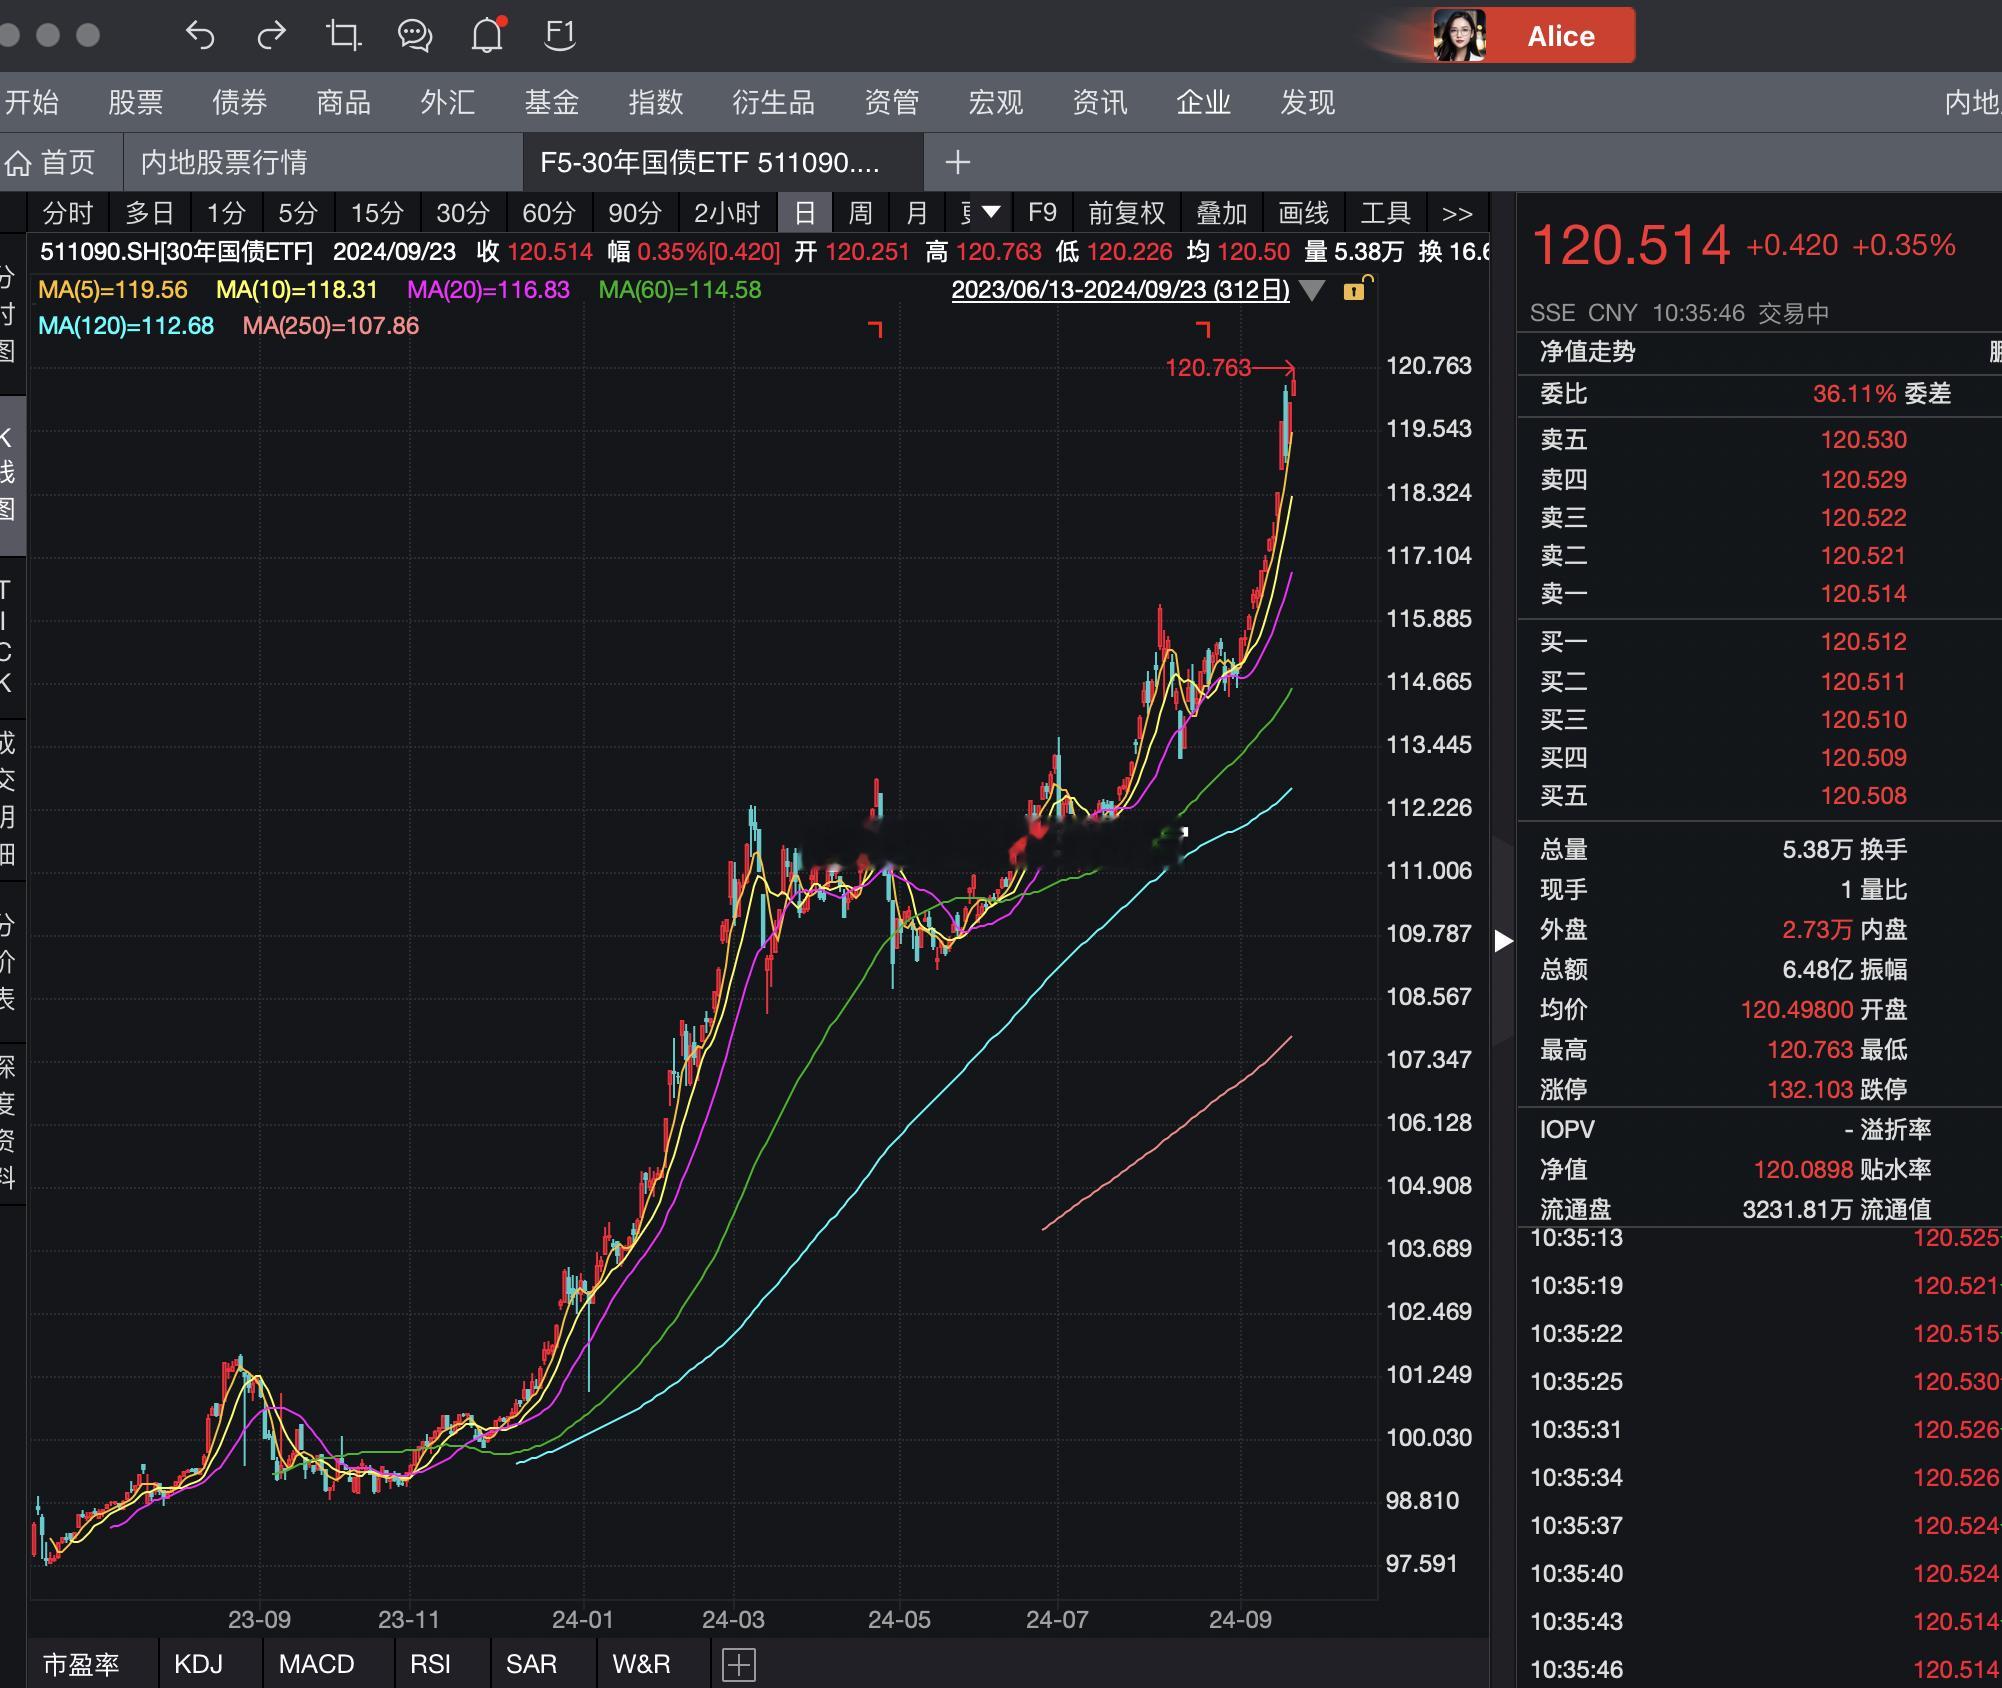Viewport: 2002px width, 1688px height.
Task: Switch to 内地股票行情 tab
Action: coord(323,162)
